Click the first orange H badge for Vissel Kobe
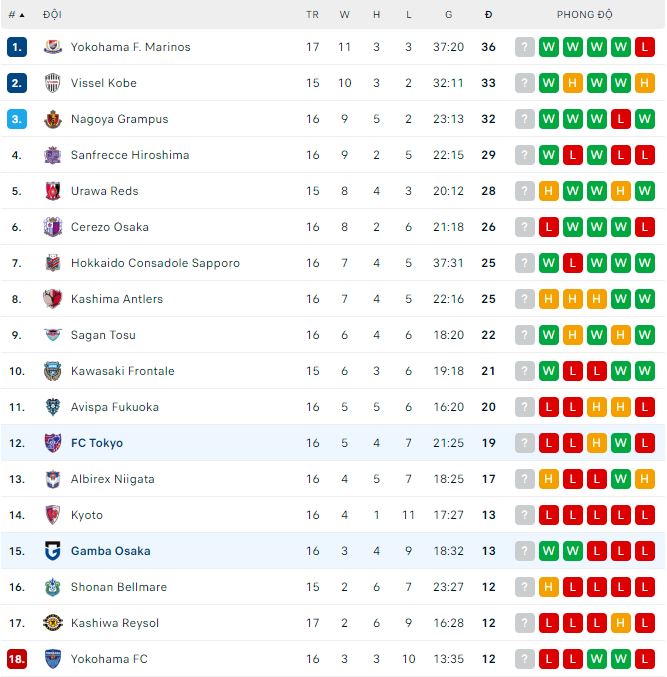Image resolution: width=667 pixels, height=677 pixels. pos(573,83)
